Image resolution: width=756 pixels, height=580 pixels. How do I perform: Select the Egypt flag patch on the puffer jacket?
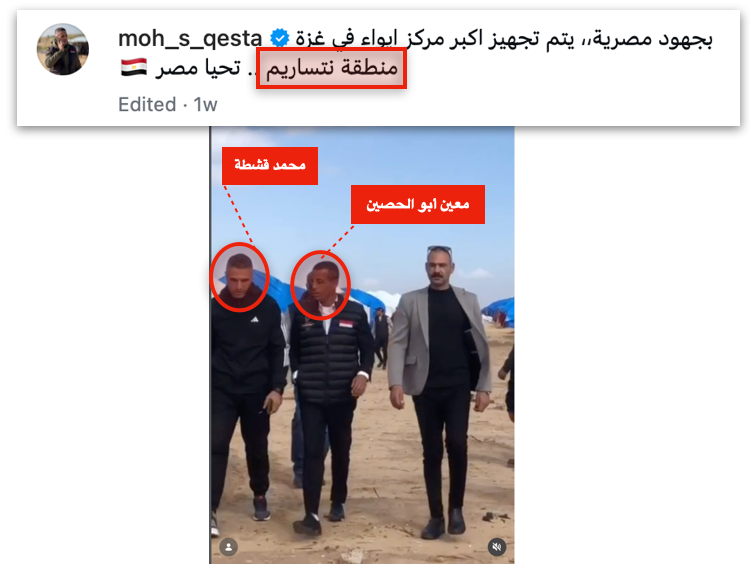(x=345, y=324)
